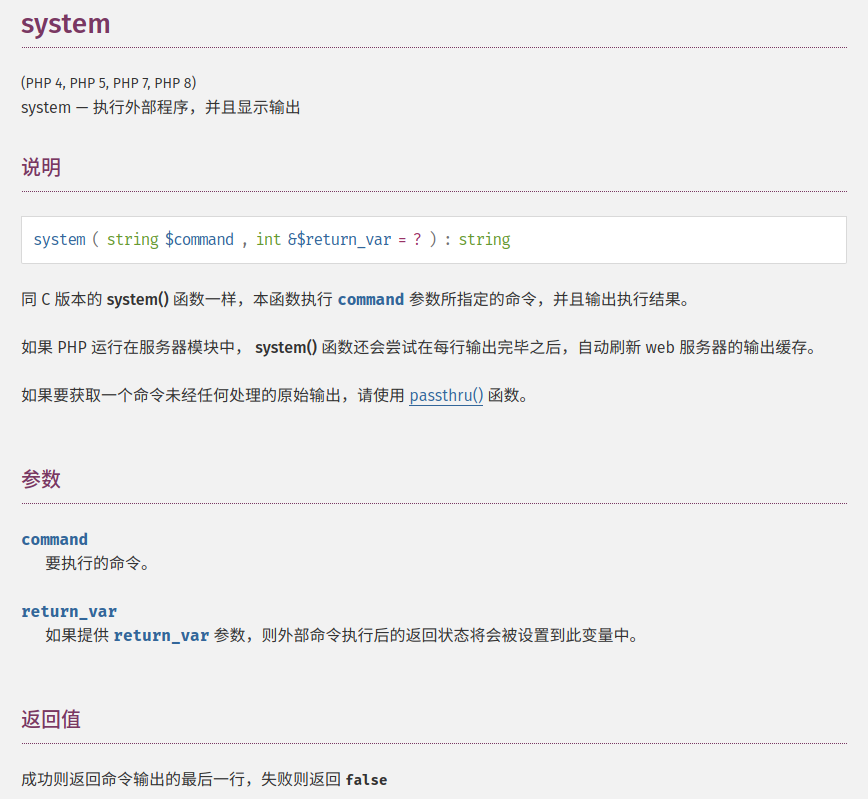Click the $command token in the function signature
Screen dimensions: 868x799
pos(200,239)
